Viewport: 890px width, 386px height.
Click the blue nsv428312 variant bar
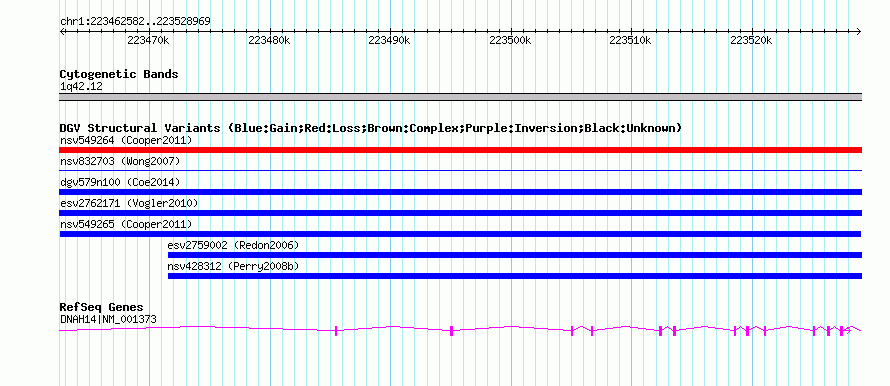[515, 276]
